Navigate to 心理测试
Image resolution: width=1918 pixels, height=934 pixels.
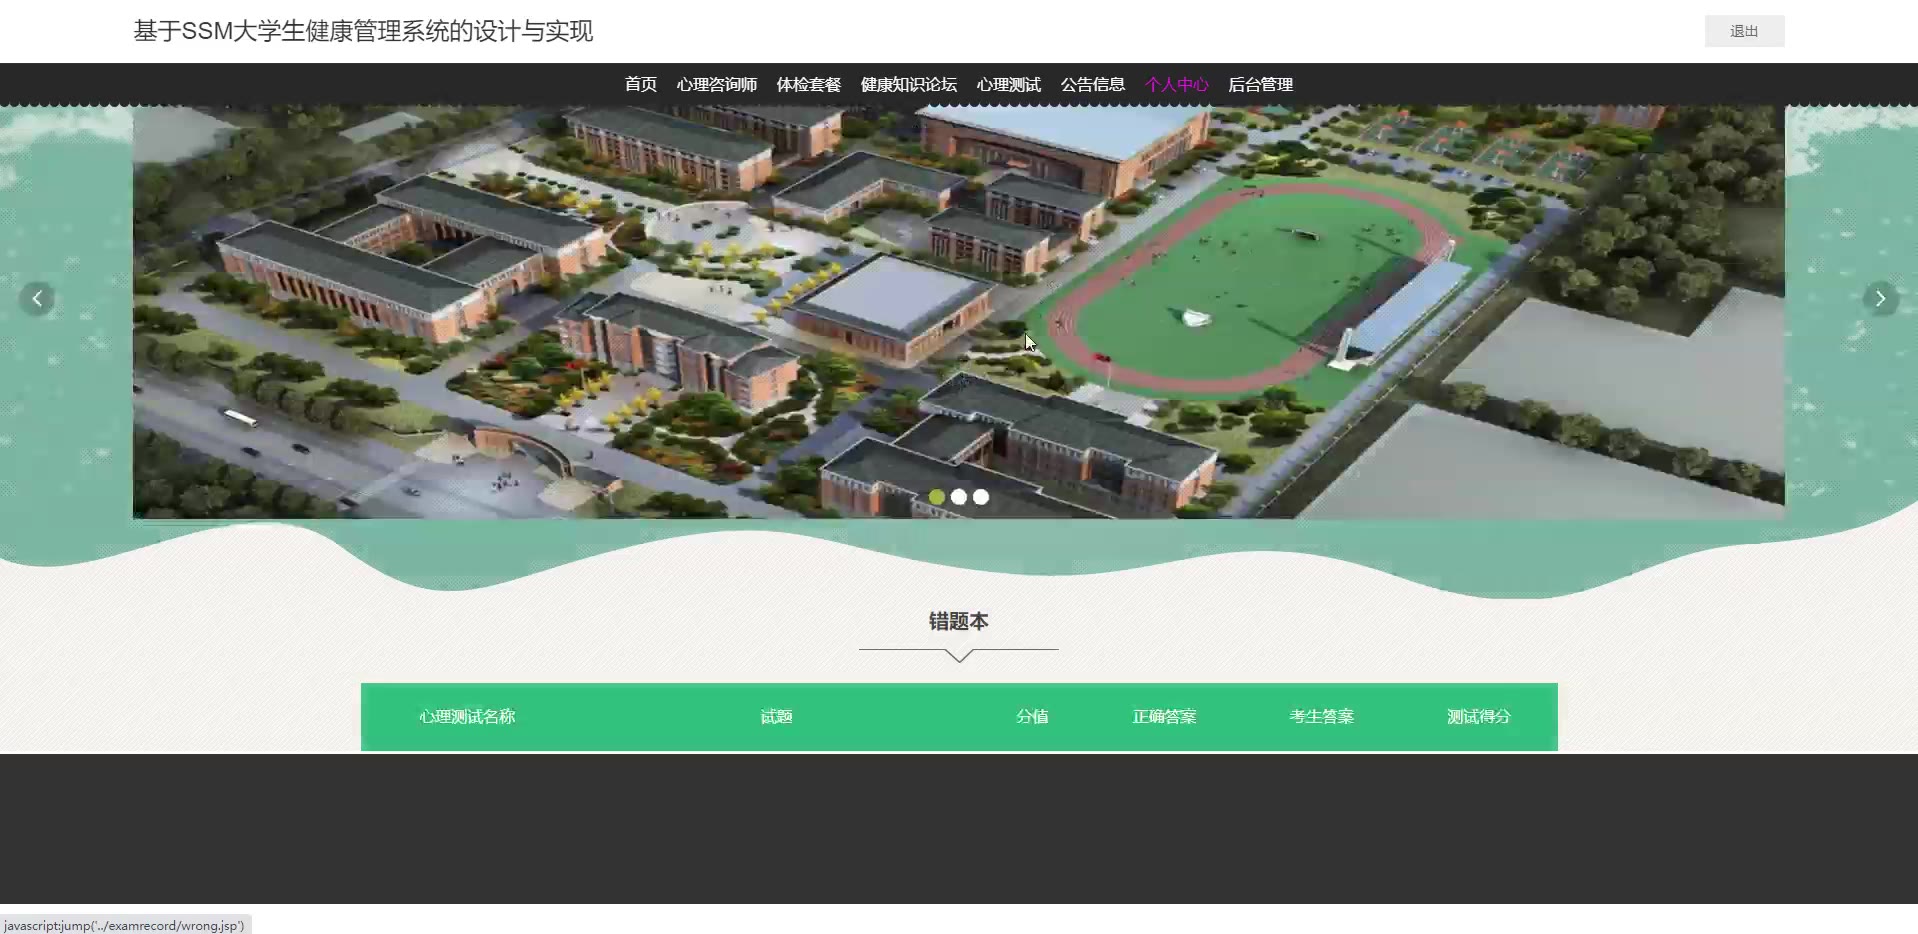[1009, 85]
